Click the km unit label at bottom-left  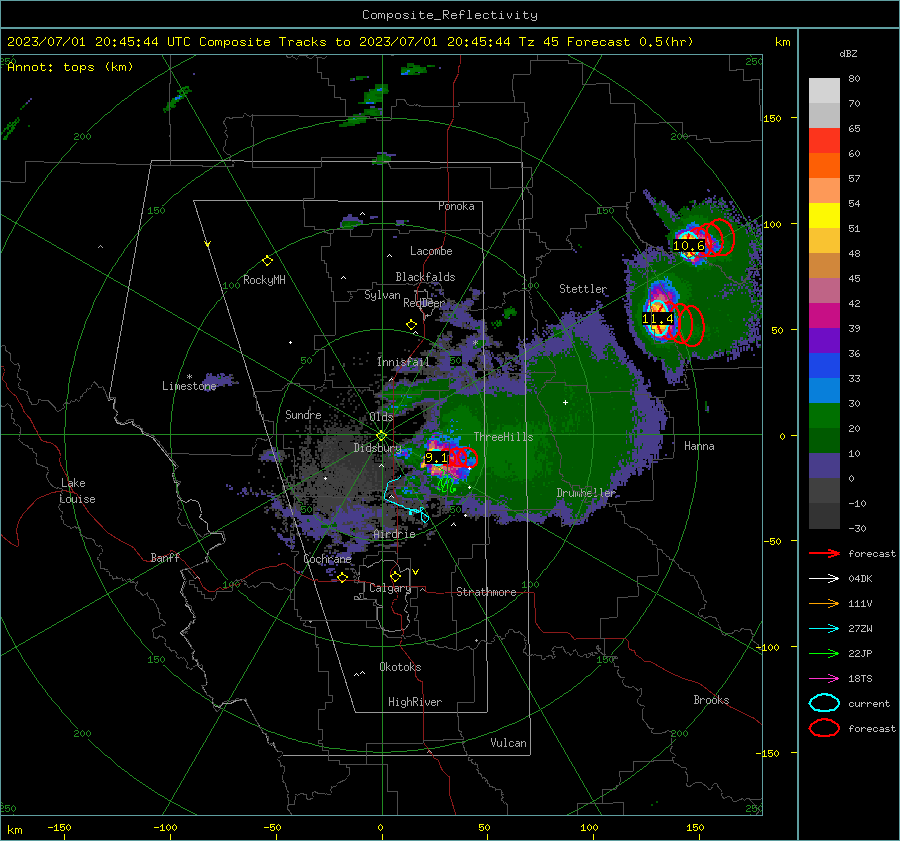pos(14,830)
